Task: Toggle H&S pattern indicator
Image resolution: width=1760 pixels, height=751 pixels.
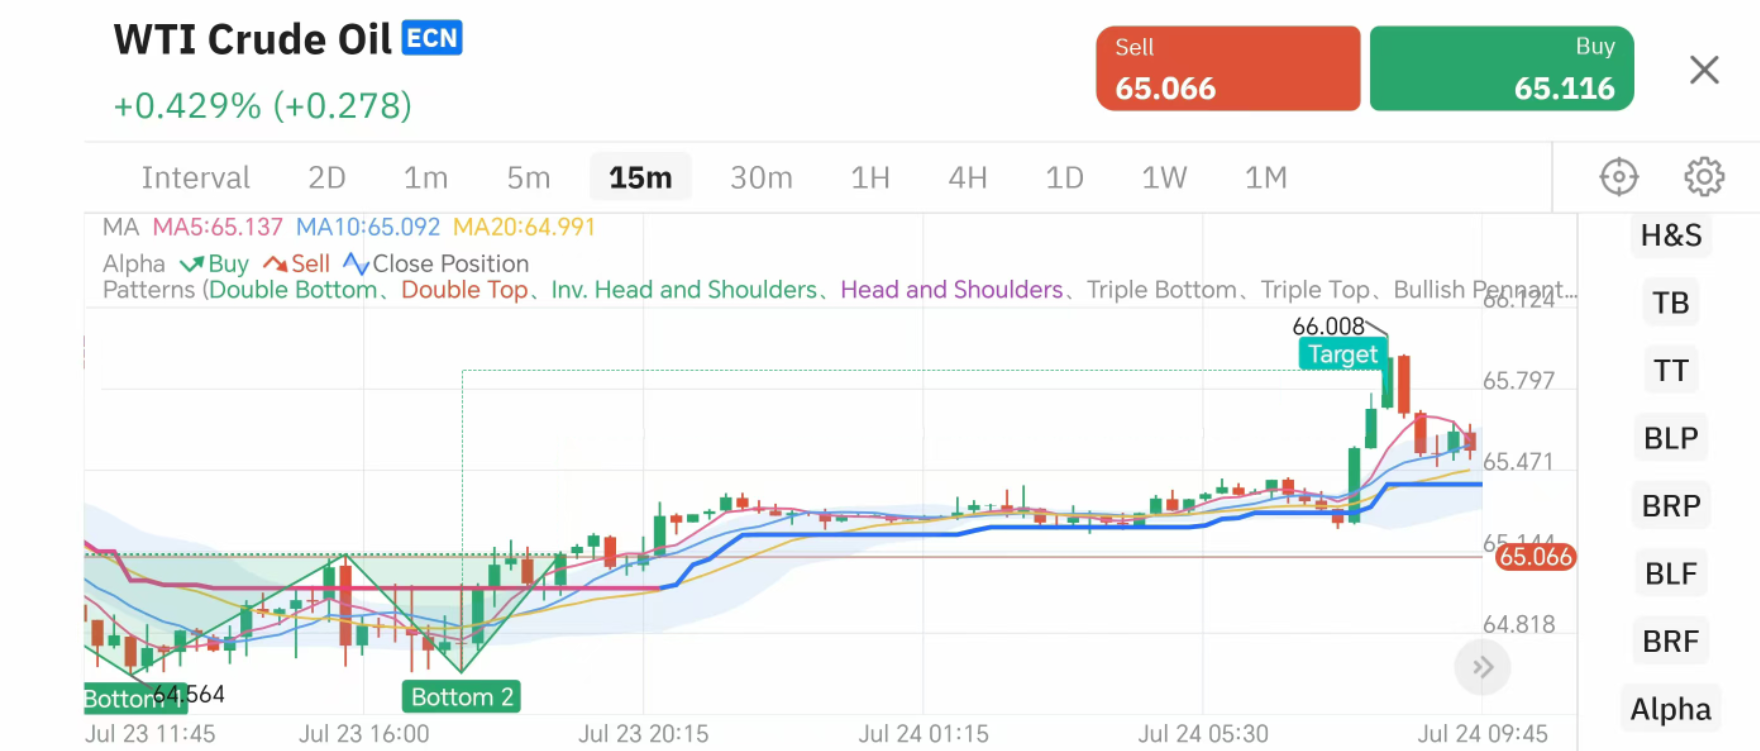Action: point(1670,235)
